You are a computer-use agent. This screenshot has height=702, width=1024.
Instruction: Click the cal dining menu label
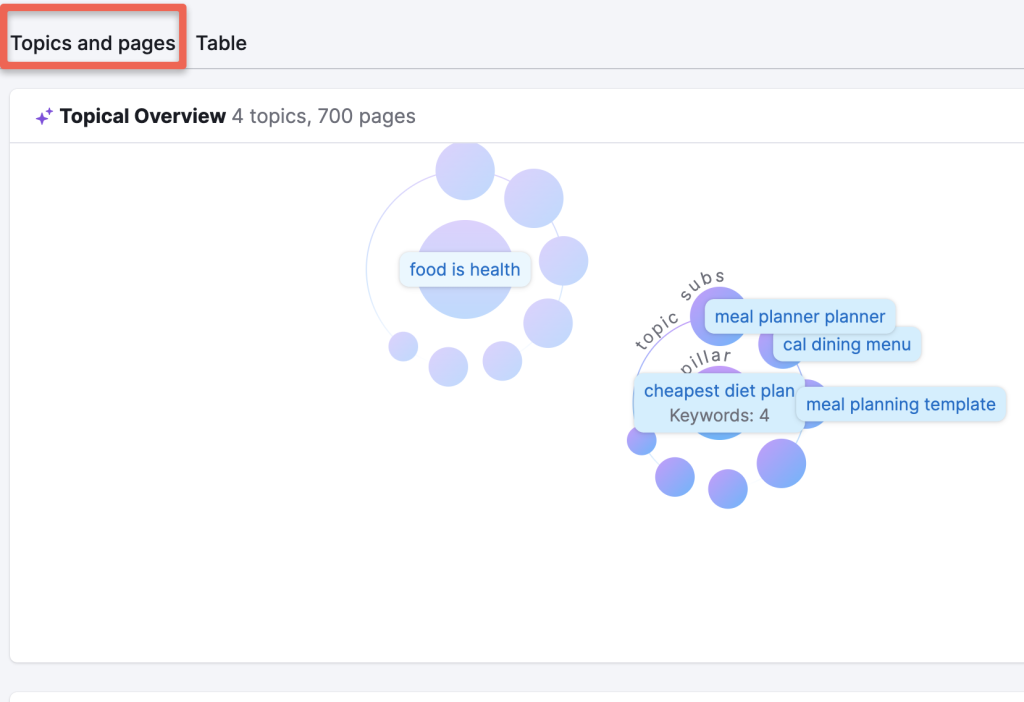[846, 344]
